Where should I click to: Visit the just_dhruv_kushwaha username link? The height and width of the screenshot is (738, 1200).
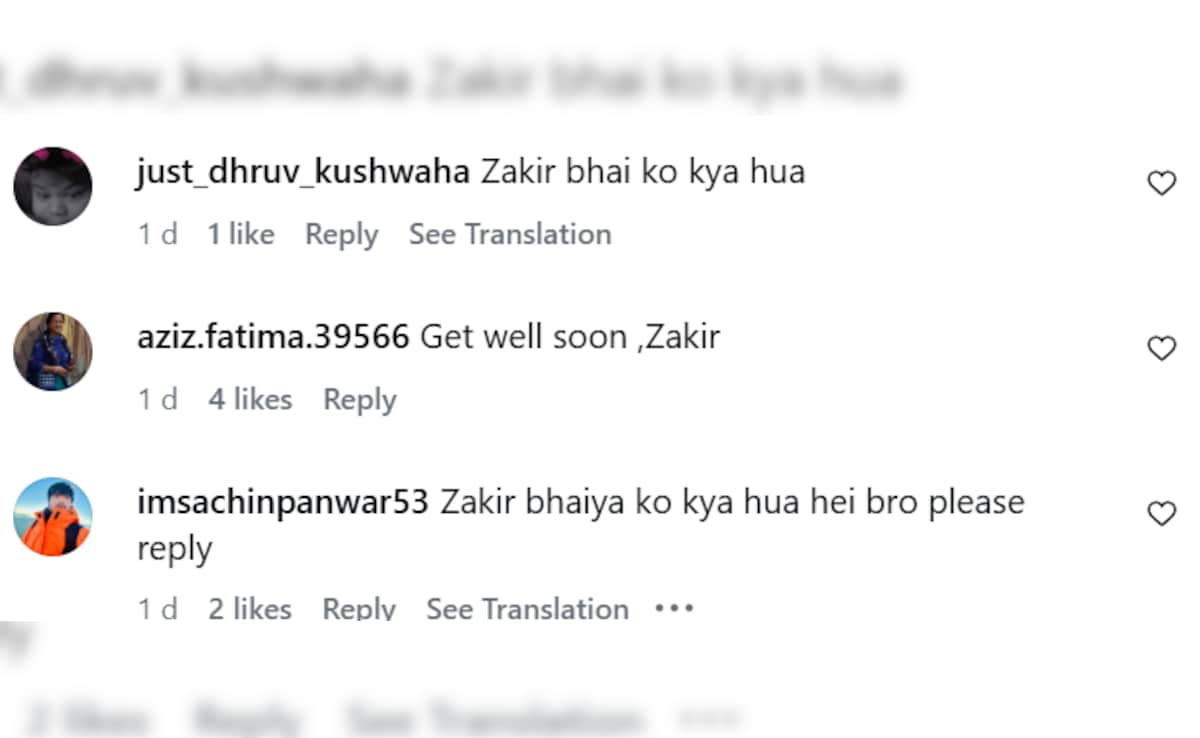point(303,173)
